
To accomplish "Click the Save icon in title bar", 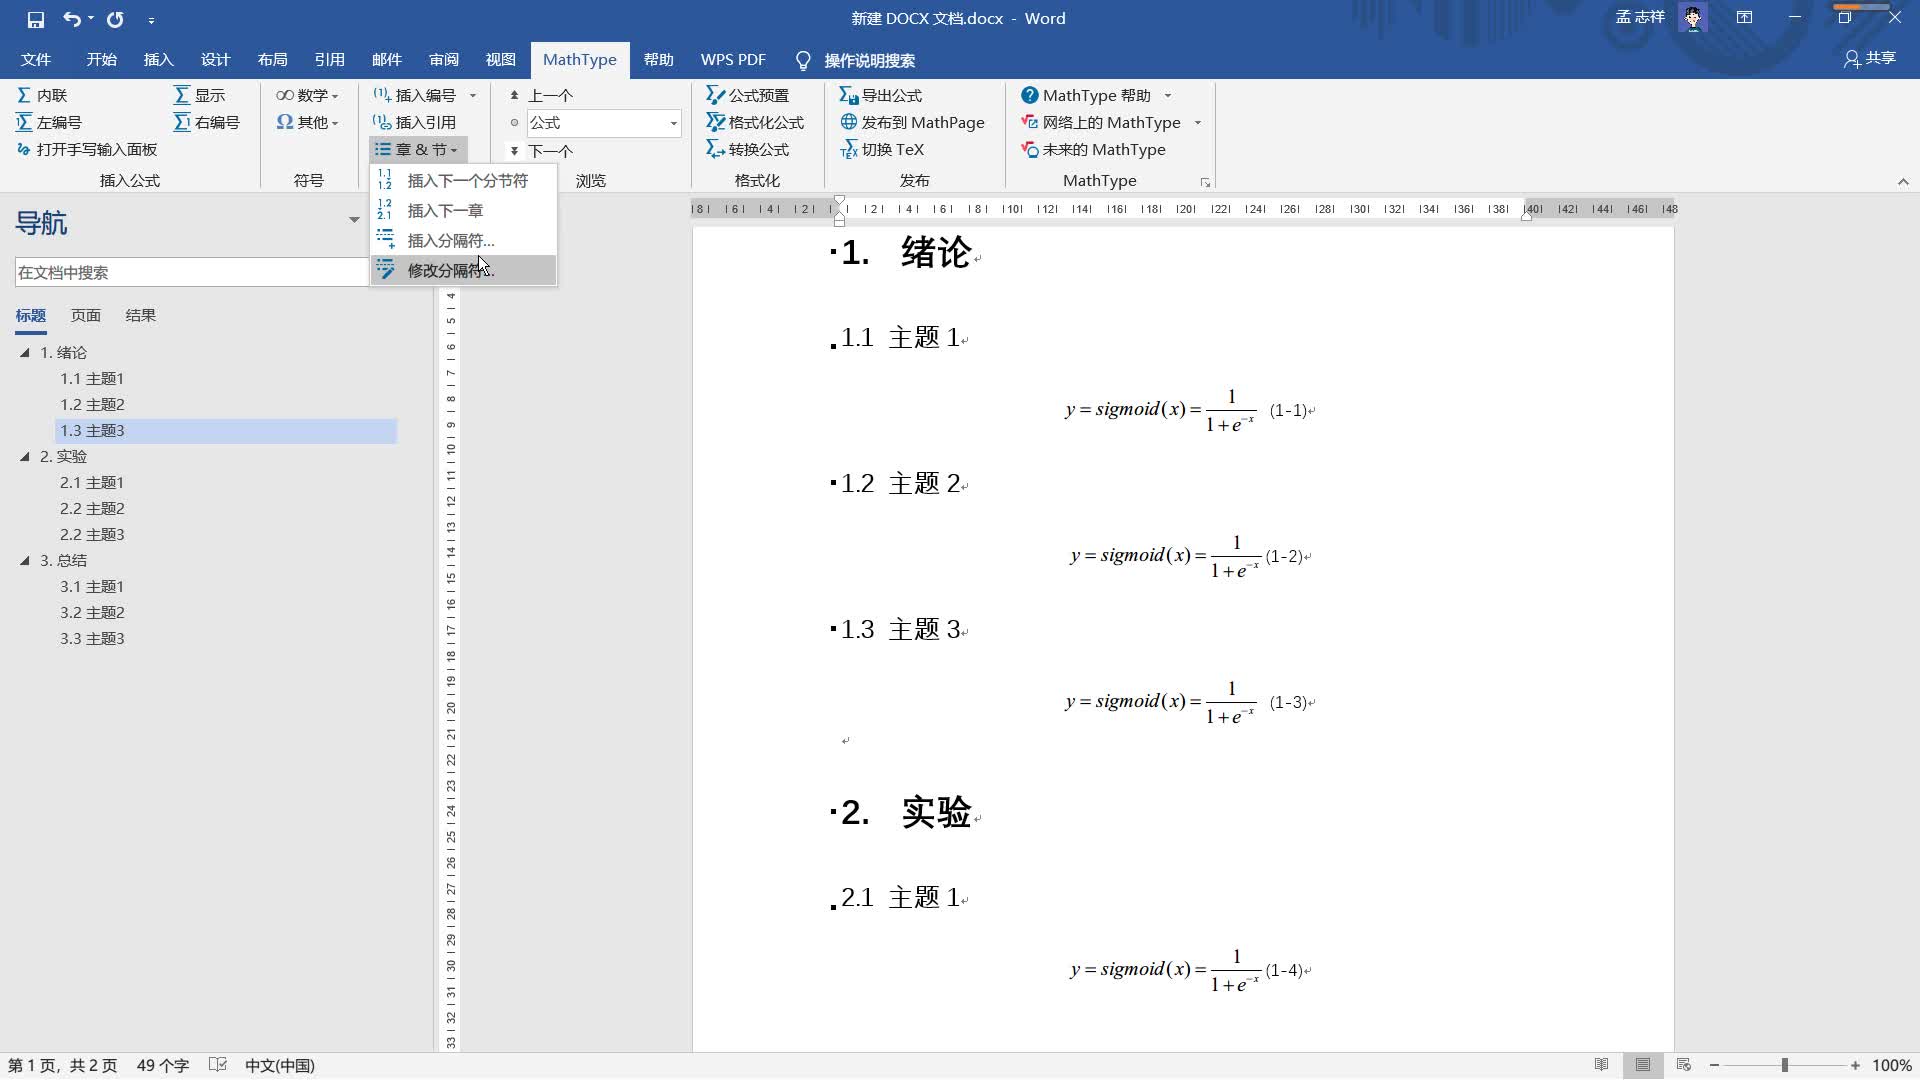I will [x=36, y=19].
